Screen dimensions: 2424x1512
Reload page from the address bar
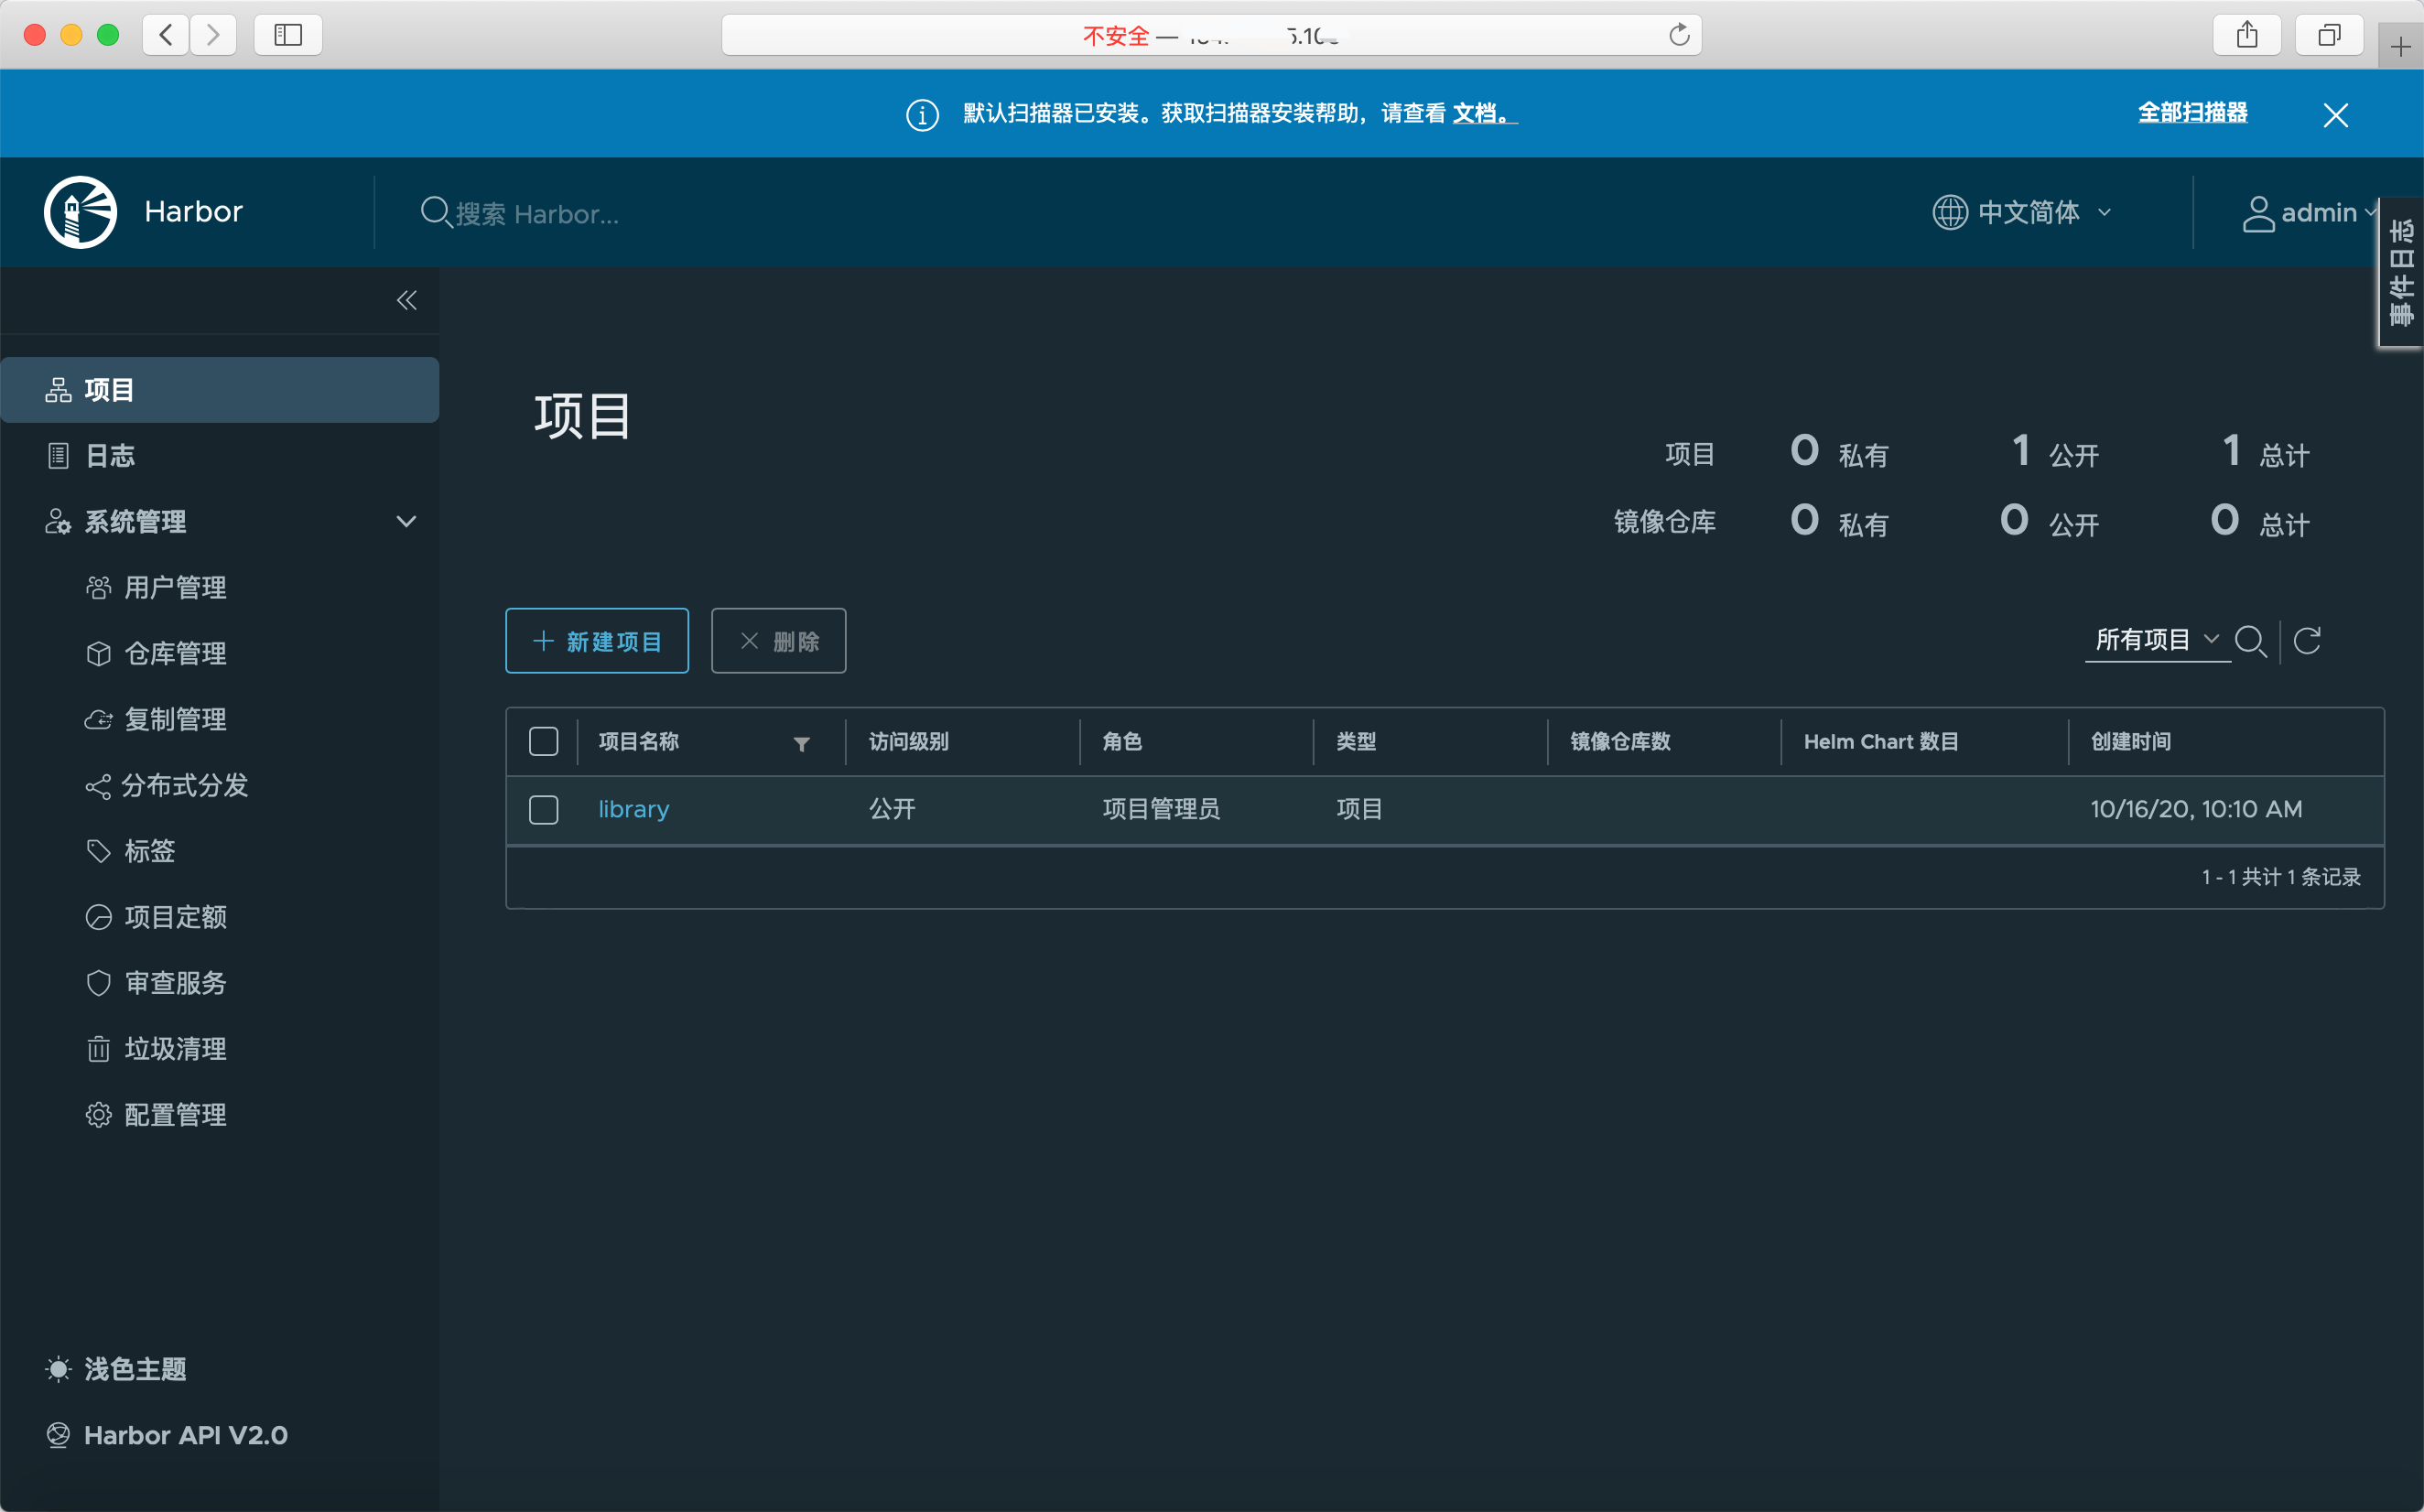point(1679,35)
